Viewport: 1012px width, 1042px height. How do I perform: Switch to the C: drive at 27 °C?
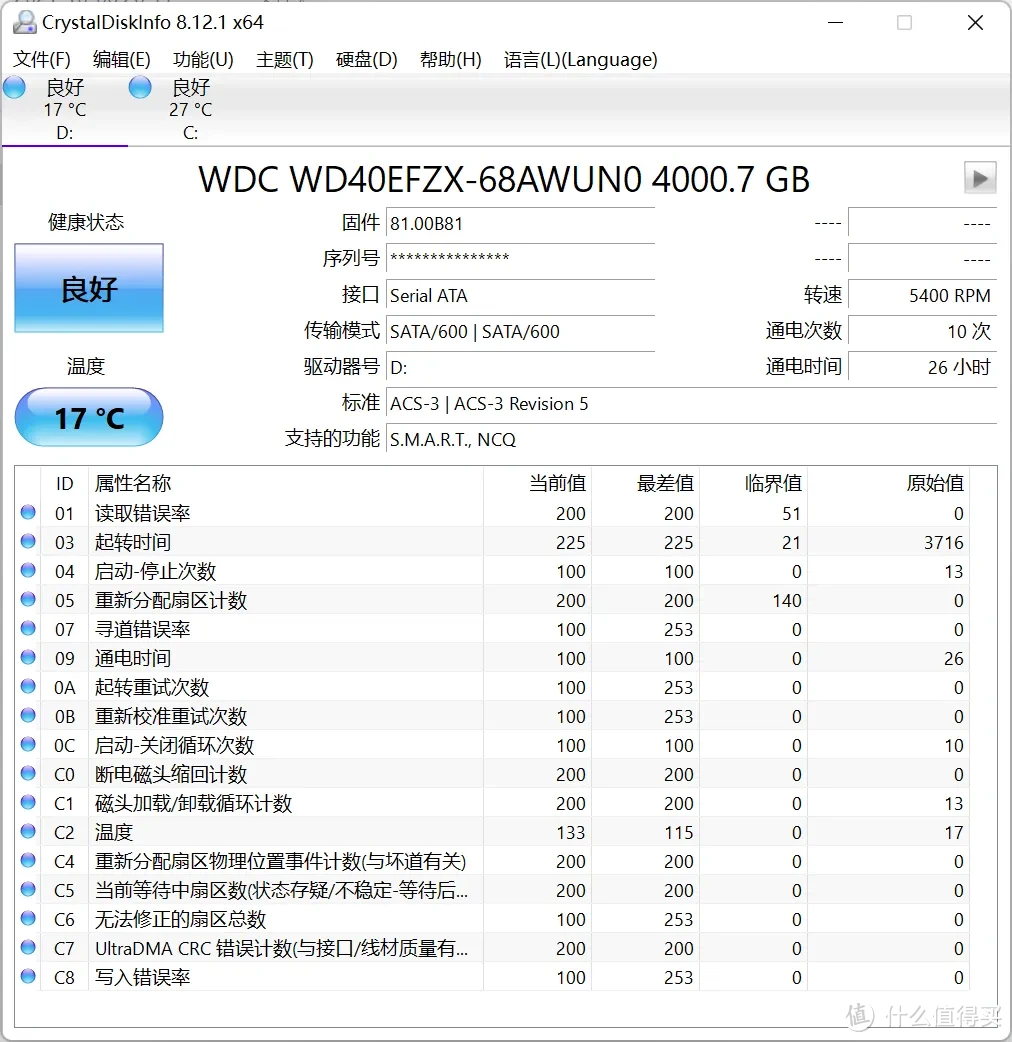click(x=189, y=109)
